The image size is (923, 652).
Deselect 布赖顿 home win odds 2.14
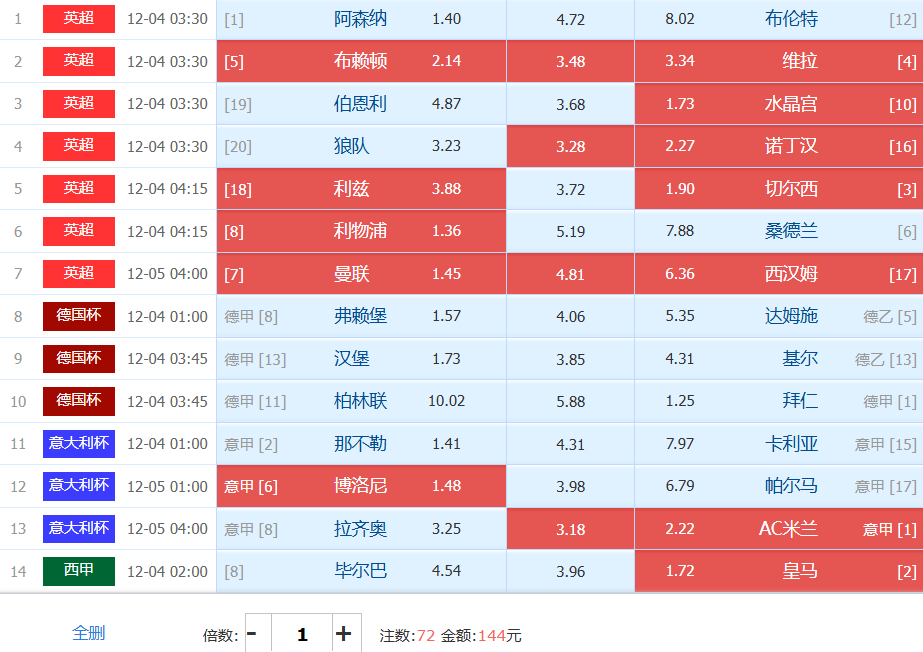point(446,61)
